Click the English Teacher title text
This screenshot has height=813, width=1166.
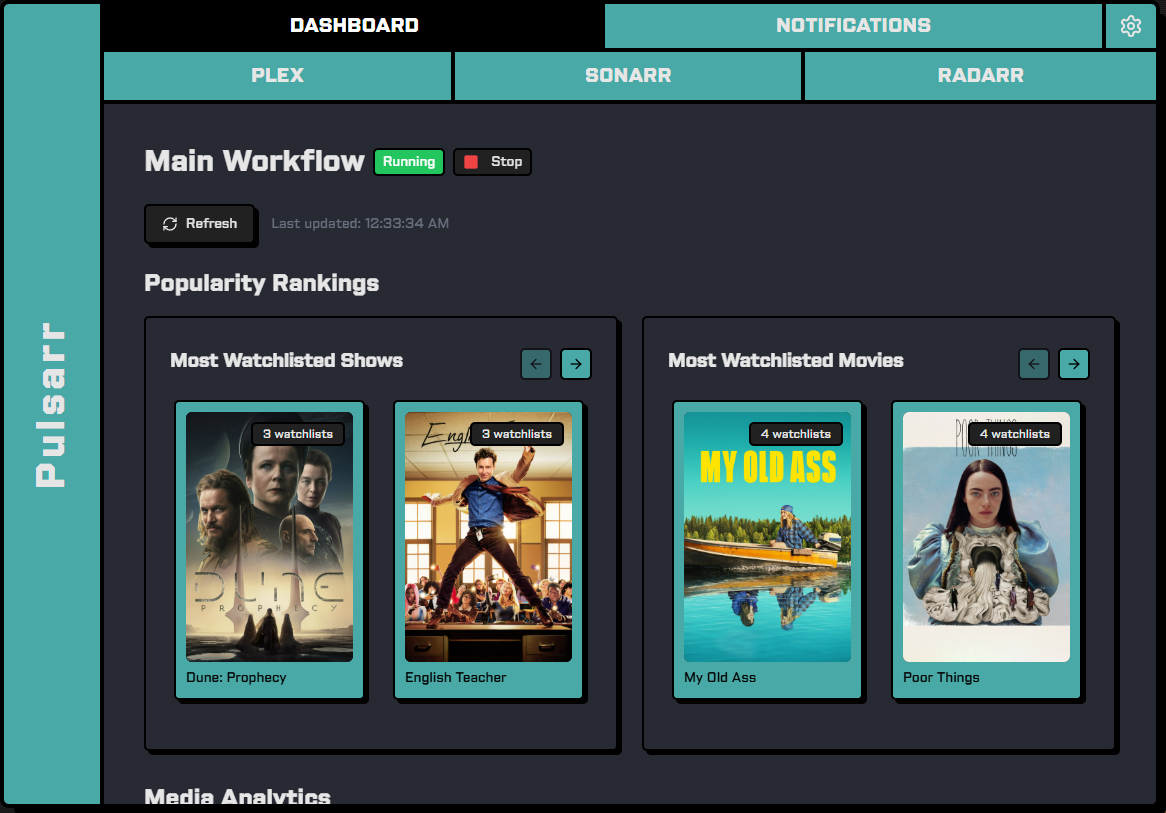coord(455,678)
